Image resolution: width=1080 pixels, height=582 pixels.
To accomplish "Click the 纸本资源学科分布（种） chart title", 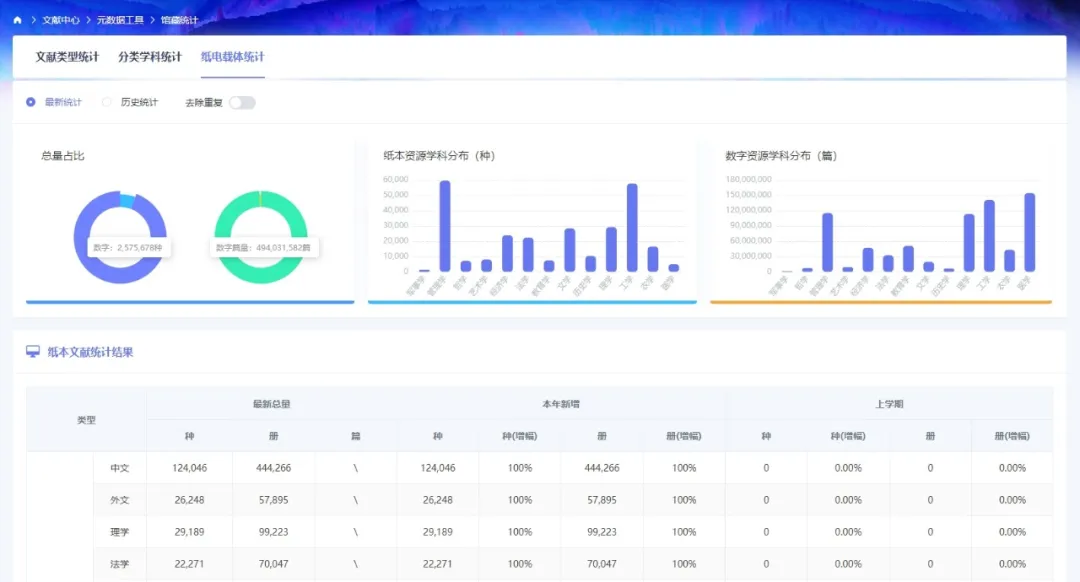I will [x=439, y=156].
